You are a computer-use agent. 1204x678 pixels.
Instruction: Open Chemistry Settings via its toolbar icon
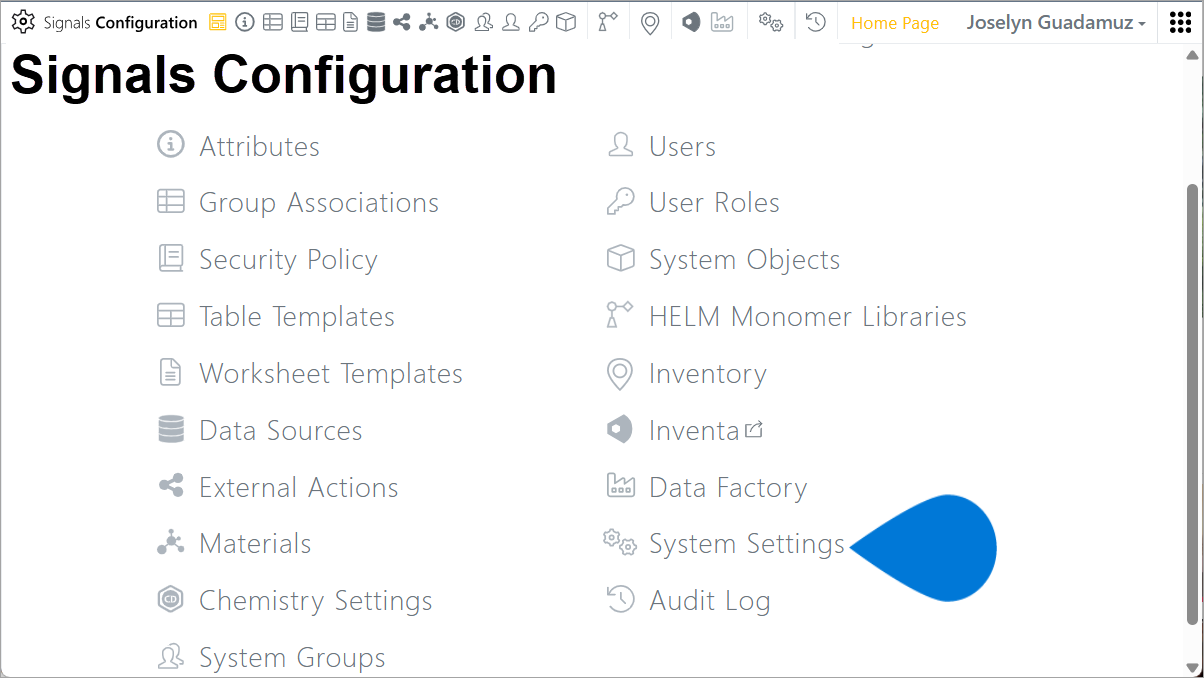coord(456,22)
